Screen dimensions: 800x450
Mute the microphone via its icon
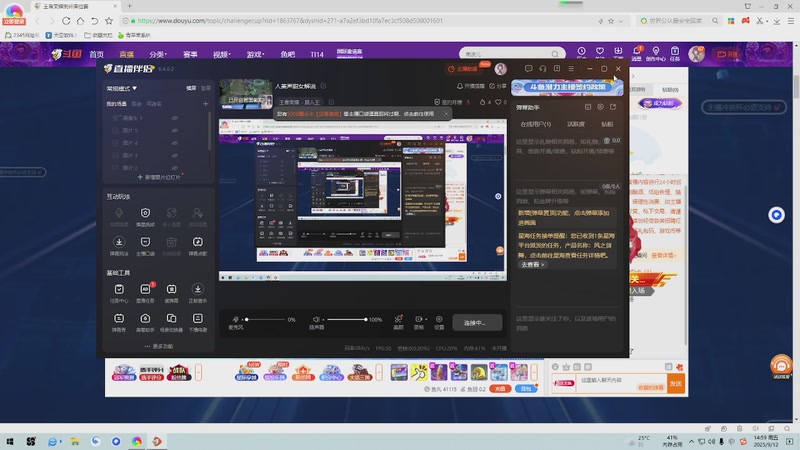[x=235, y=319]
